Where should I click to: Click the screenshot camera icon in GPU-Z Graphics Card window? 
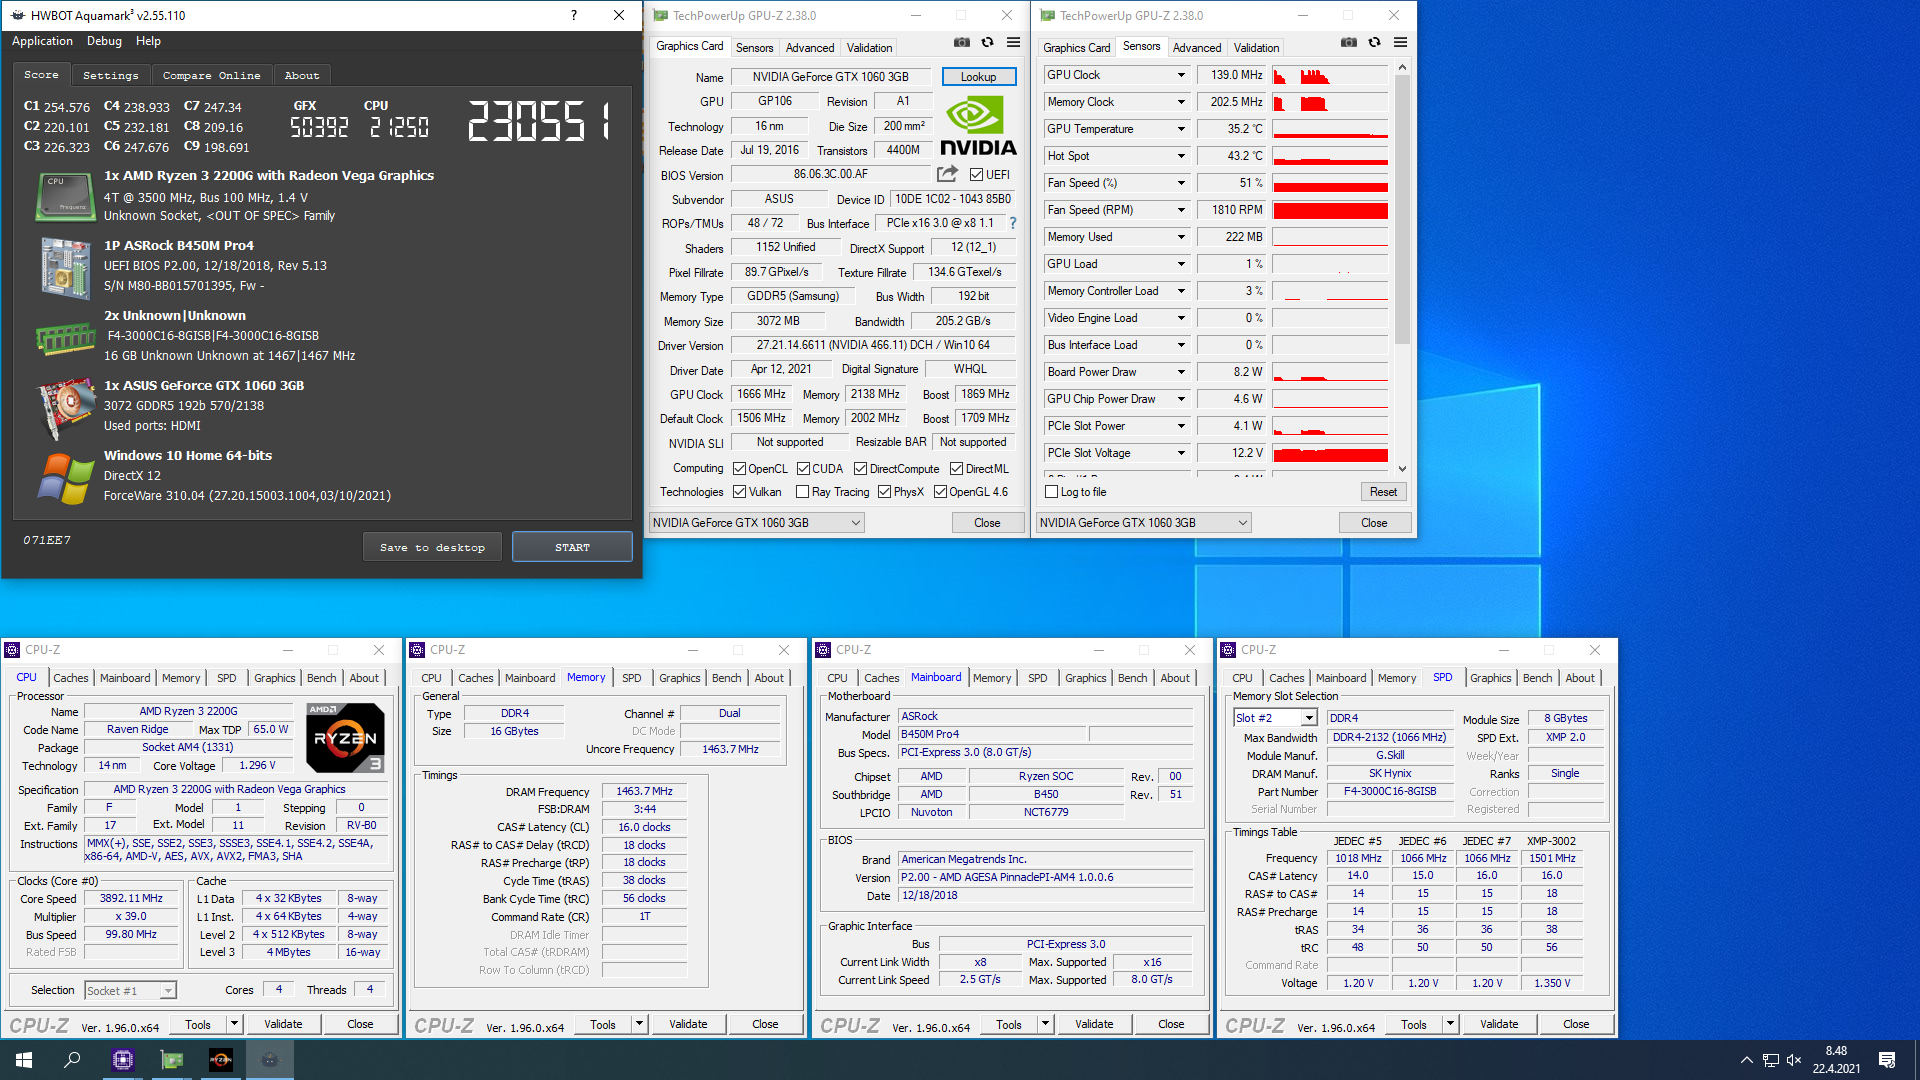pyautogui.click(x=961, y=42)
